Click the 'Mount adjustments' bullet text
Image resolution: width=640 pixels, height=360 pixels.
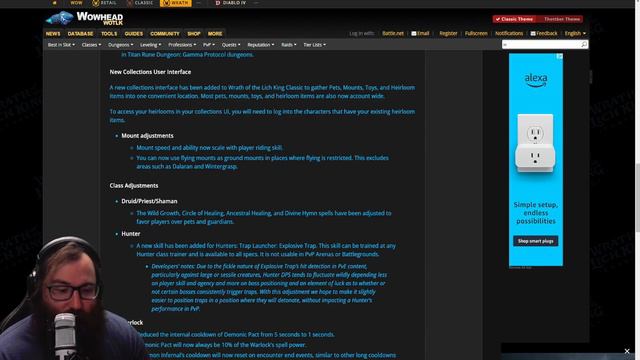coord(147,136)
